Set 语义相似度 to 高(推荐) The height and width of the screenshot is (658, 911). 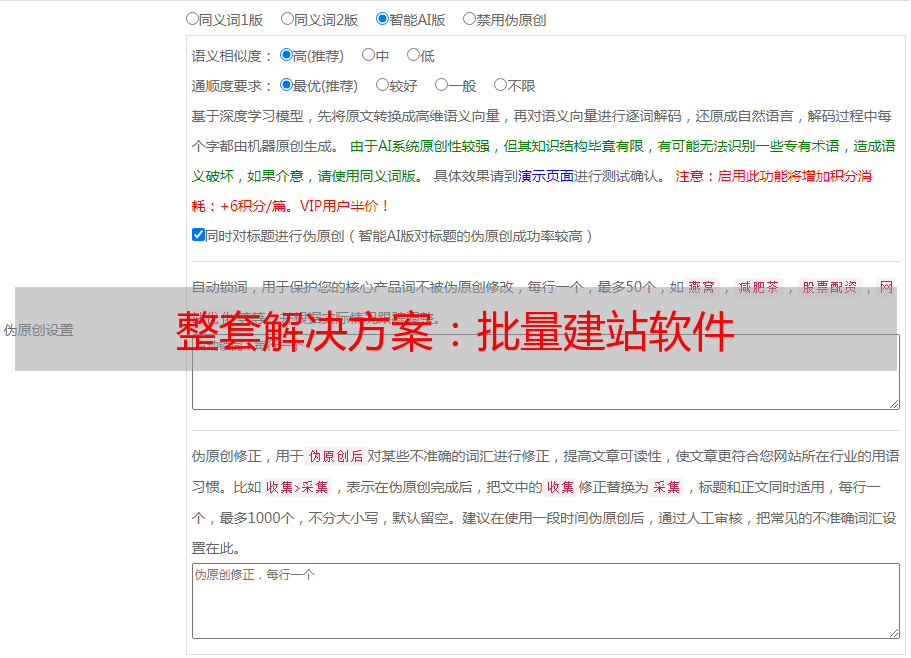point(287,56)
